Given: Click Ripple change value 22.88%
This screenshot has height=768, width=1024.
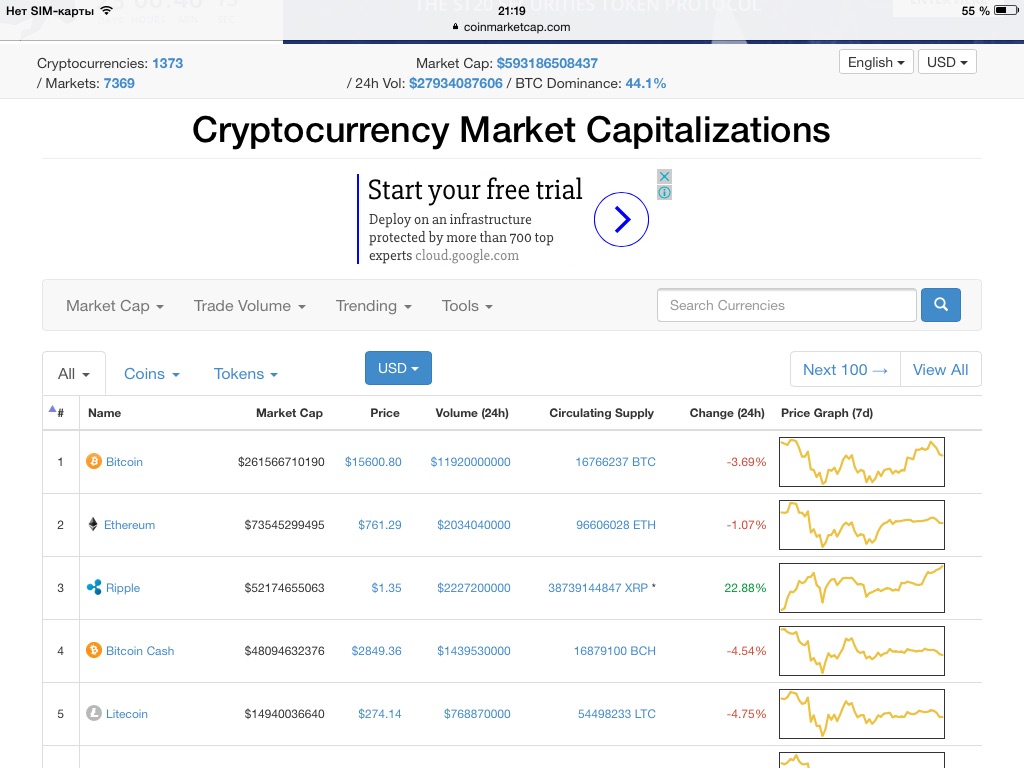Looking at the screenshot, I should tap(745, 588).
